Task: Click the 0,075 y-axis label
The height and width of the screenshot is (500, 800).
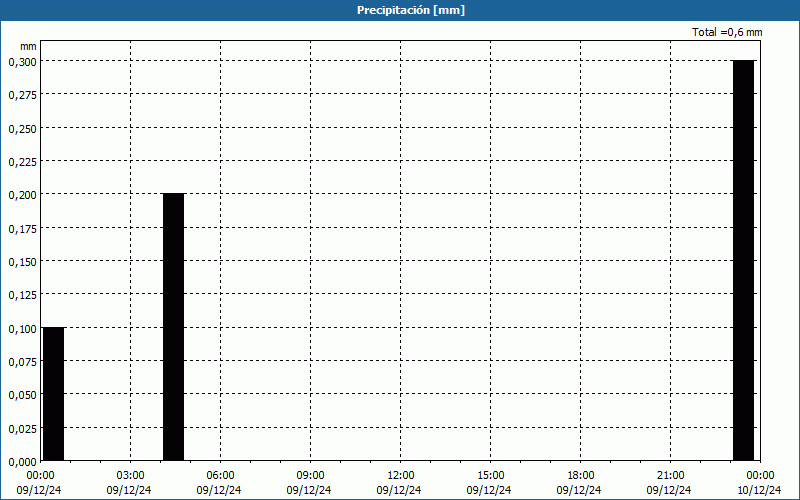Action: point(22,362)
